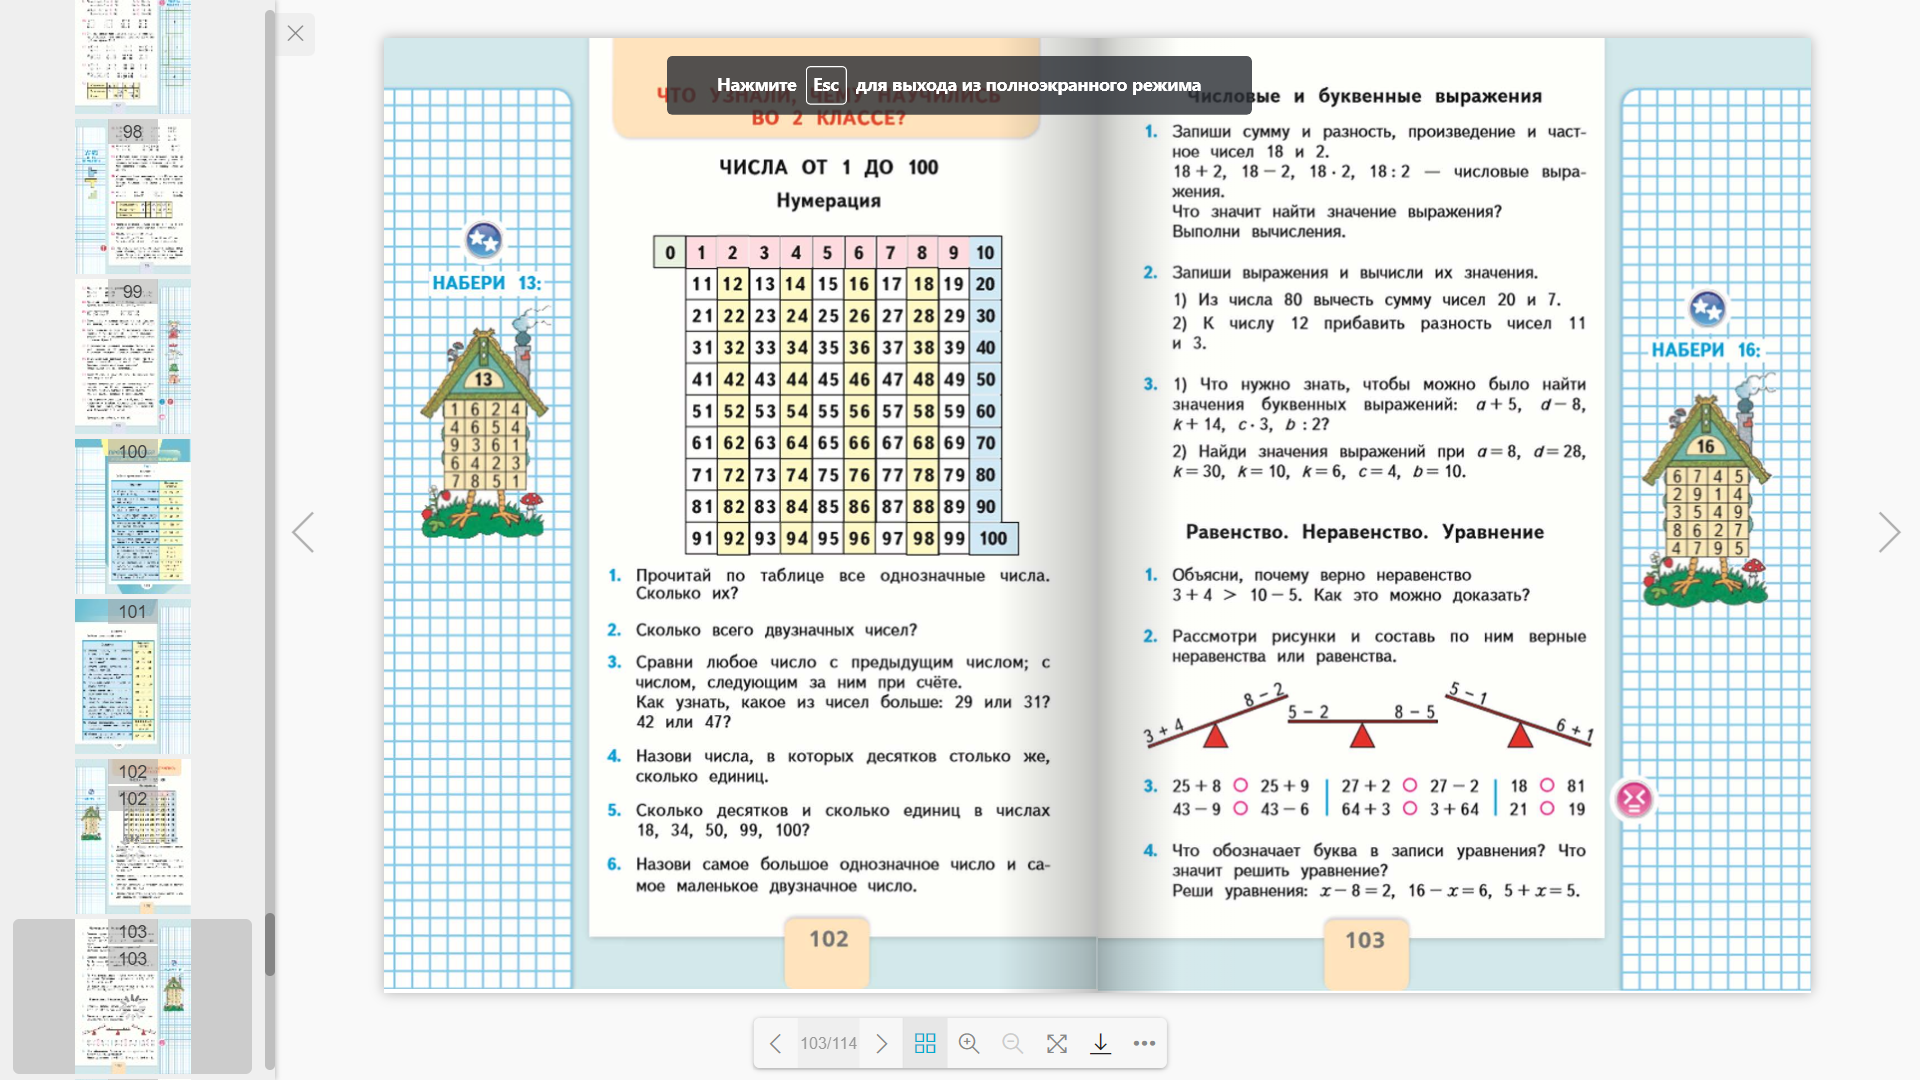Image resolution: width=1920 pixels, height=1080 pixels.
Task: Select the highlighted page 103 thumbnail
Action: [x=133, y=996]
